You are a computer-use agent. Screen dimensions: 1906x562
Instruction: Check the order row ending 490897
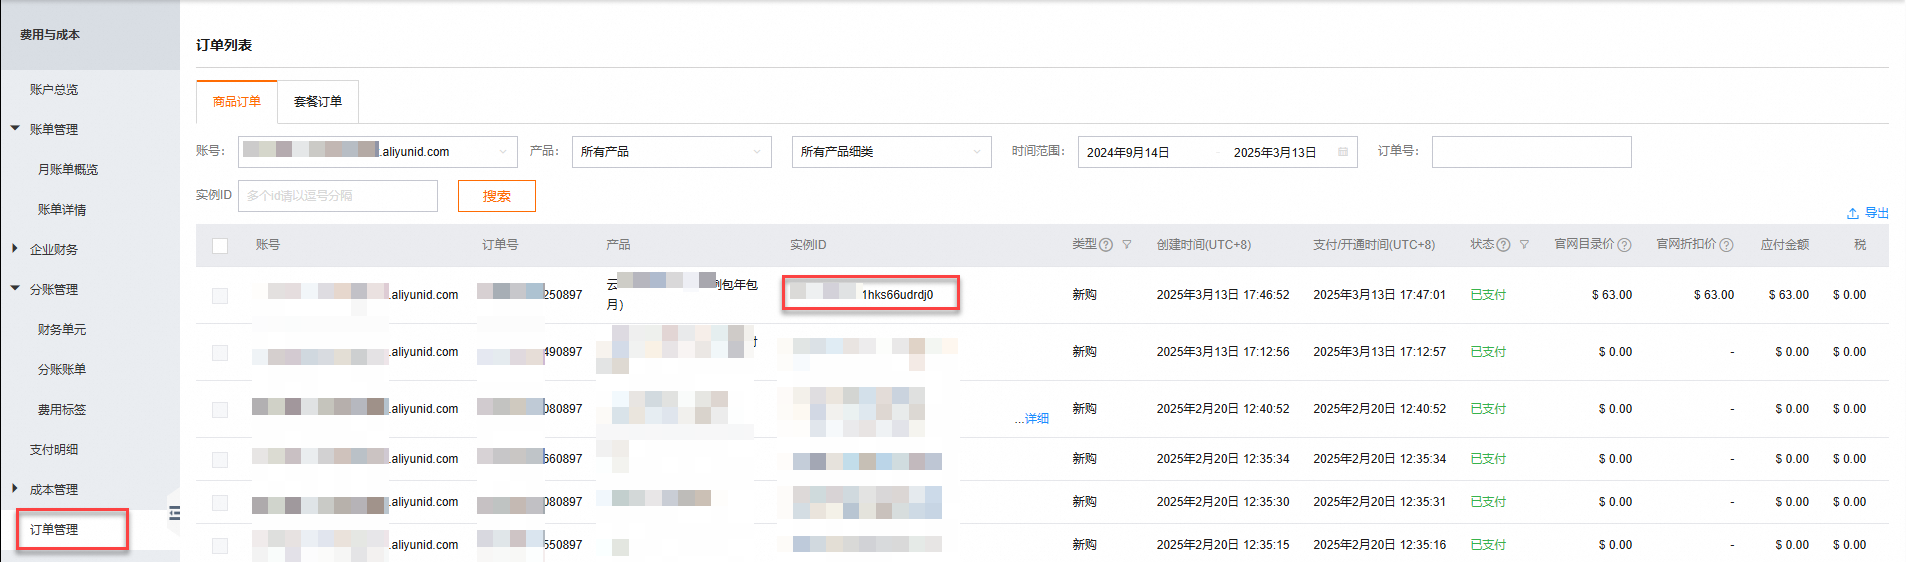(x=220, y=353)
